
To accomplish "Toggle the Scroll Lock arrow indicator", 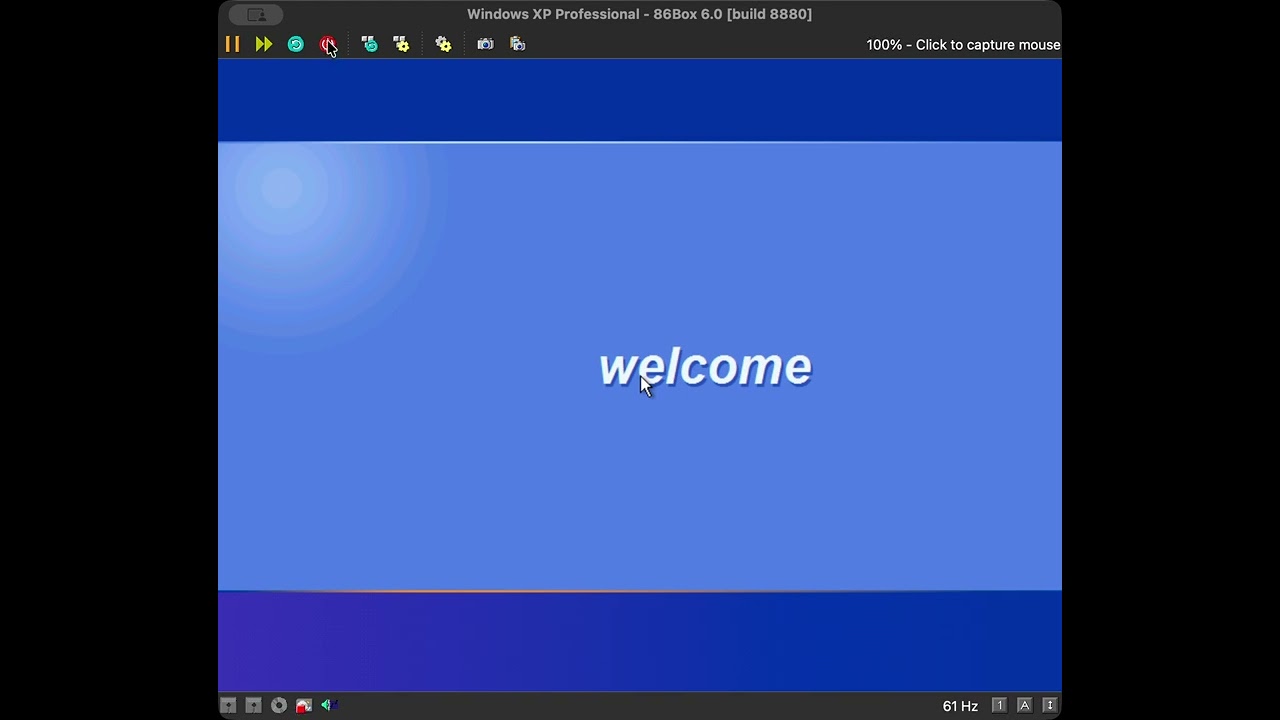I will pos(1049,706).
